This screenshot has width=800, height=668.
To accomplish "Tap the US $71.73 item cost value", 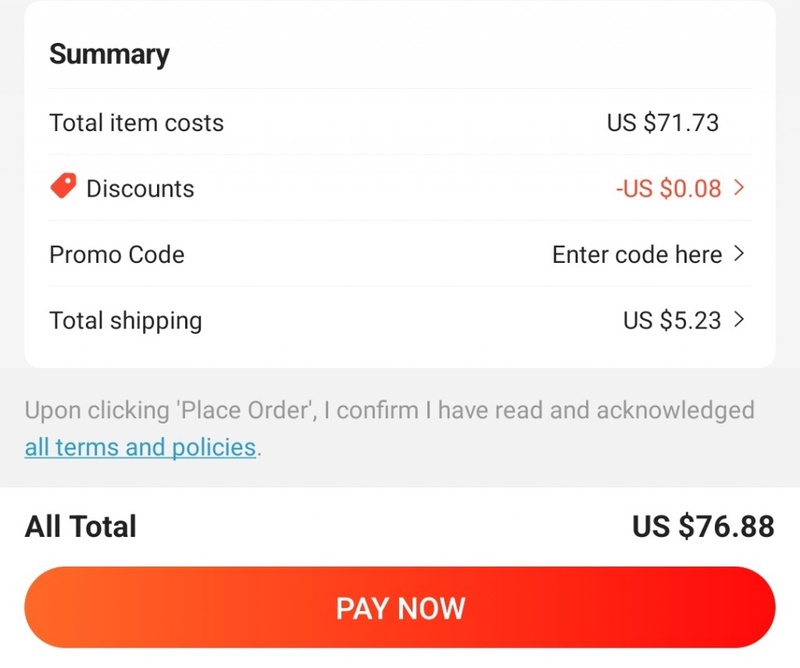I will [x=662, y=123].
